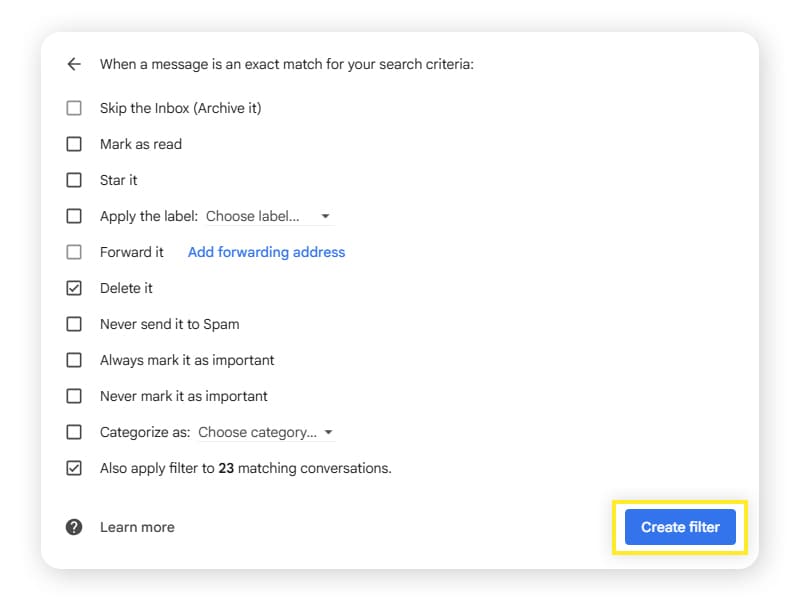This screenshot has width=800, height=600.
Task: Click the Always mark it as important text
Action: click(187, 360)
